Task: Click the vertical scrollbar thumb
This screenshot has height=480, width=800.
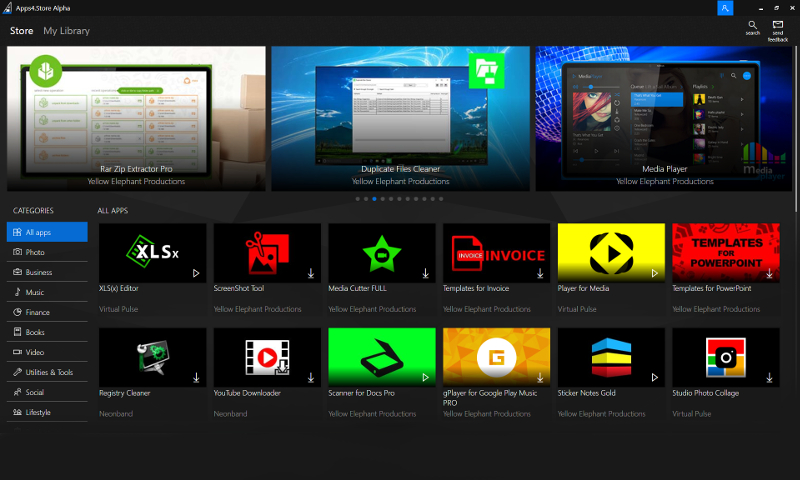Action: tap(796, 129)
